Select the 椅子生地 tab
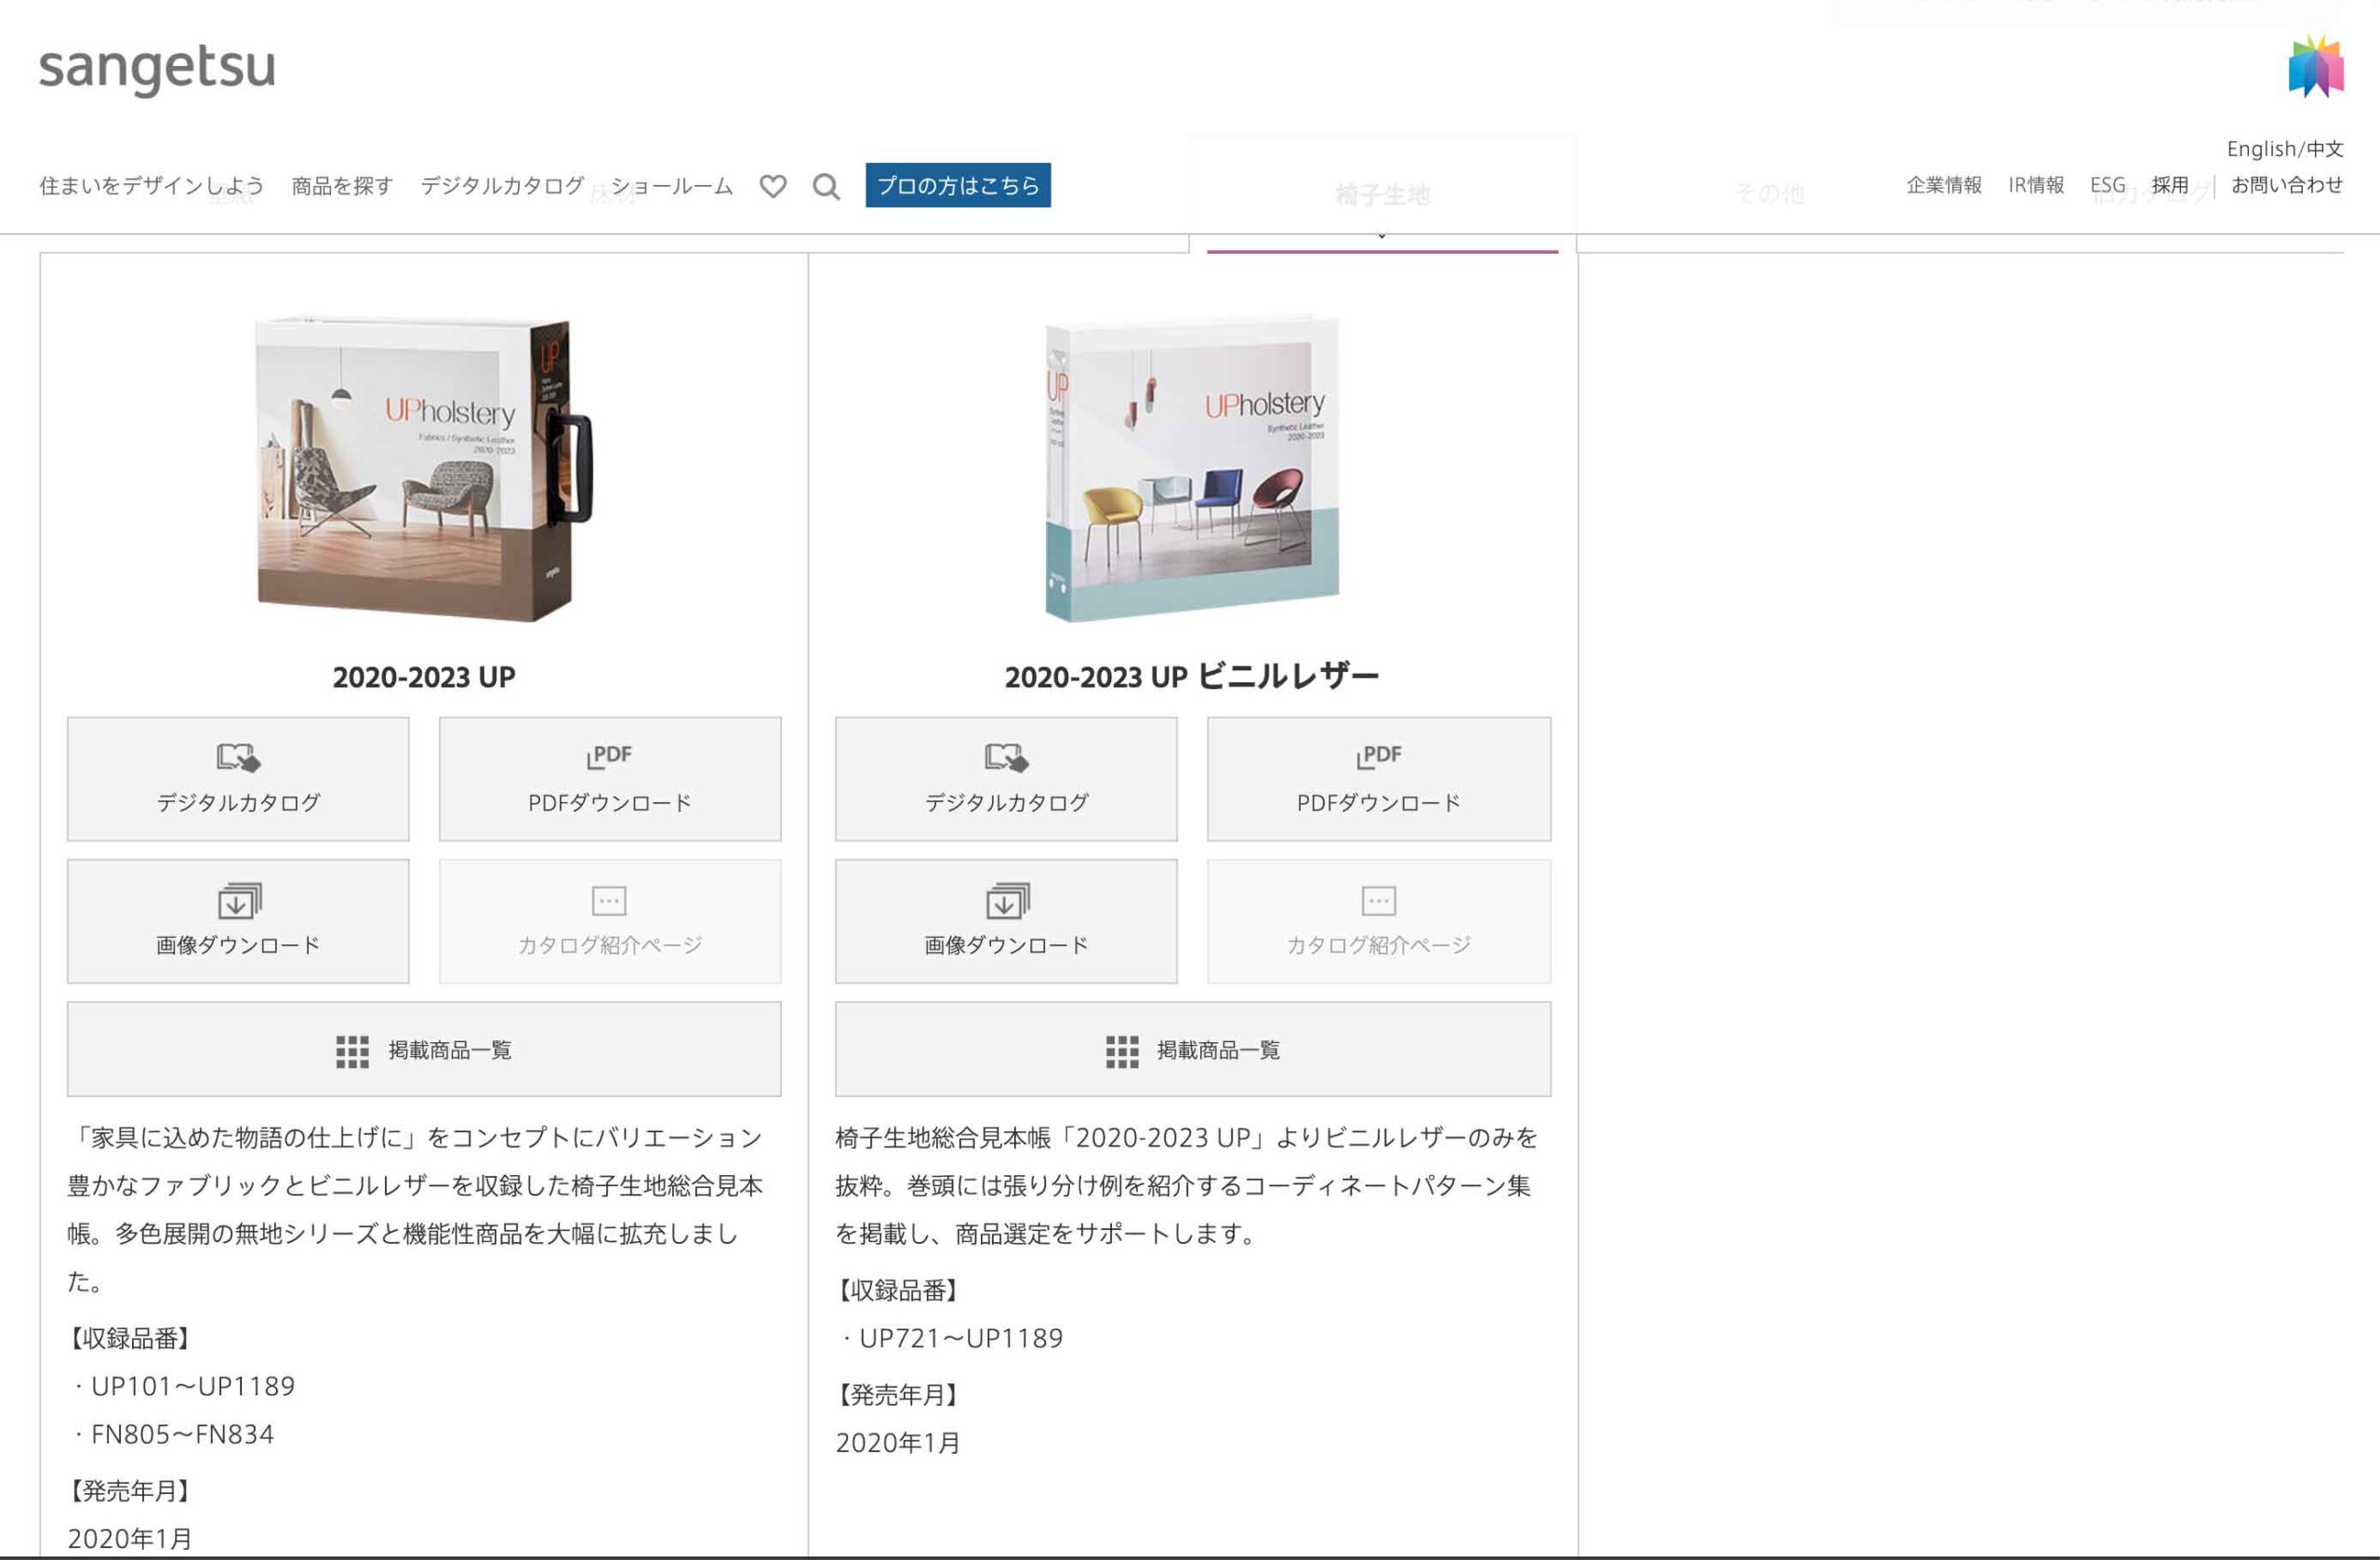This screenshot has height=1560, width=2380. (1383, 195)
